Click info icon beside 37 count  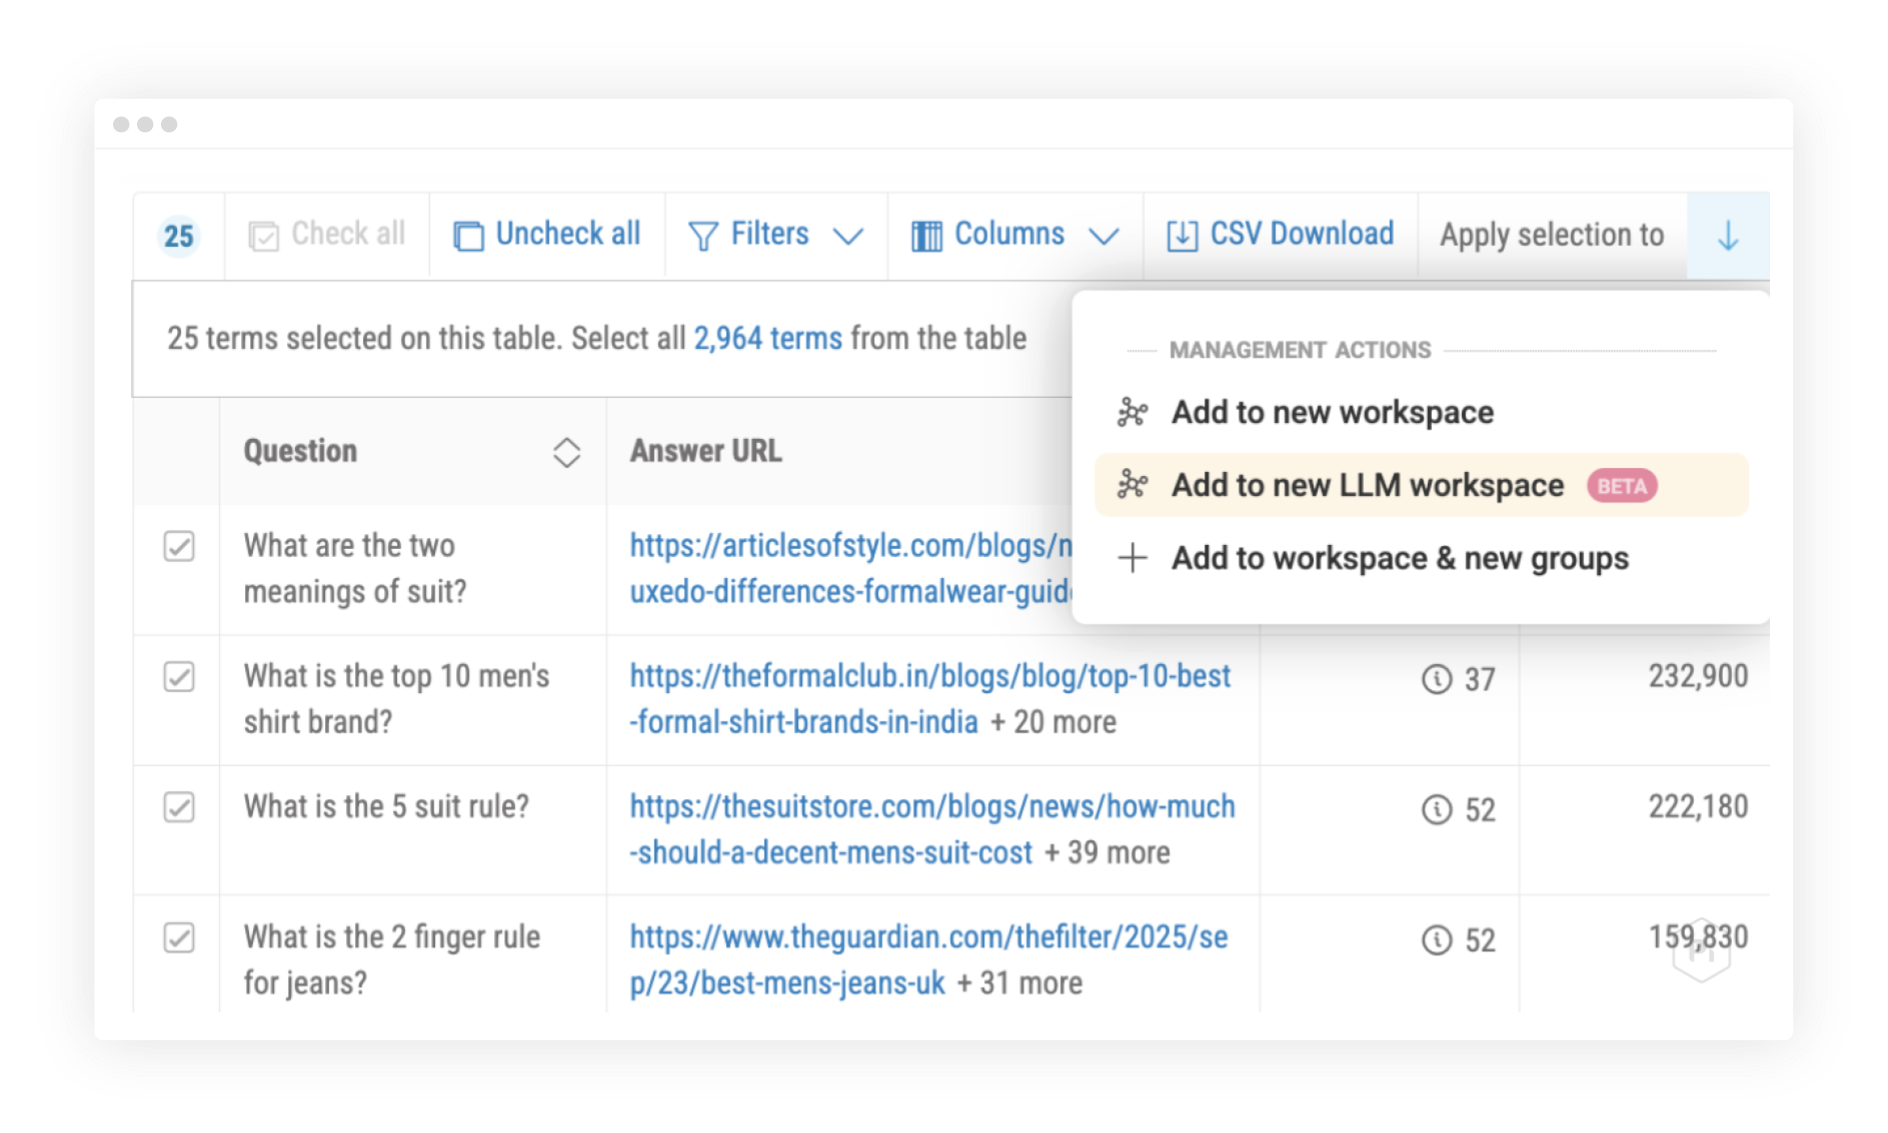[x=1436, y=679]
